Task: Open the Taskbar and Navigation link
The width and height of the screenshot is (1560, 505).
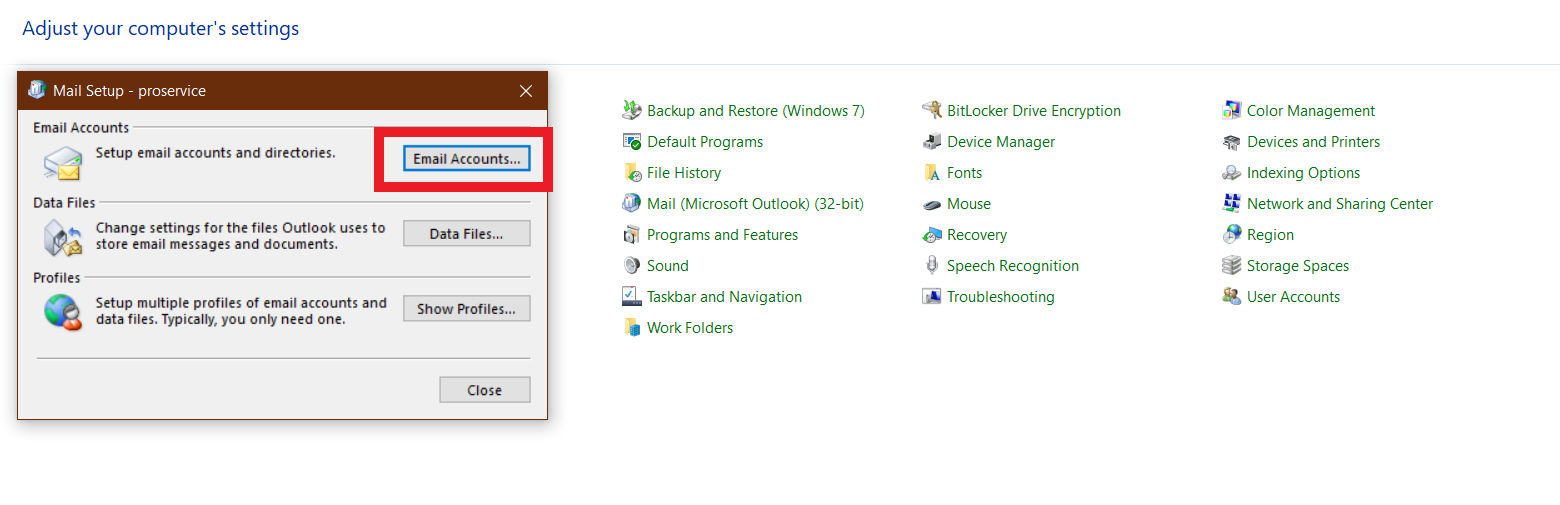Action: pyautogui.click(x=724, y=296)
